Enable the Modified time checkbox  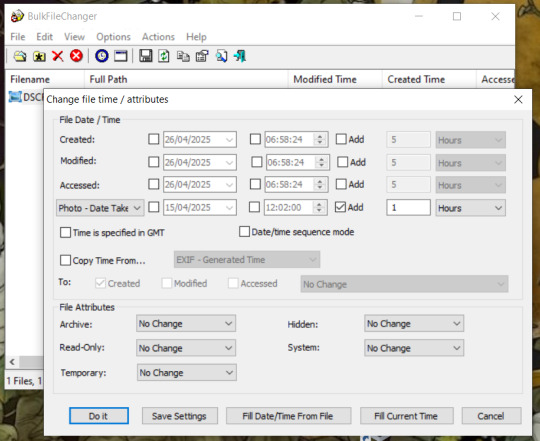pos(257,162)
